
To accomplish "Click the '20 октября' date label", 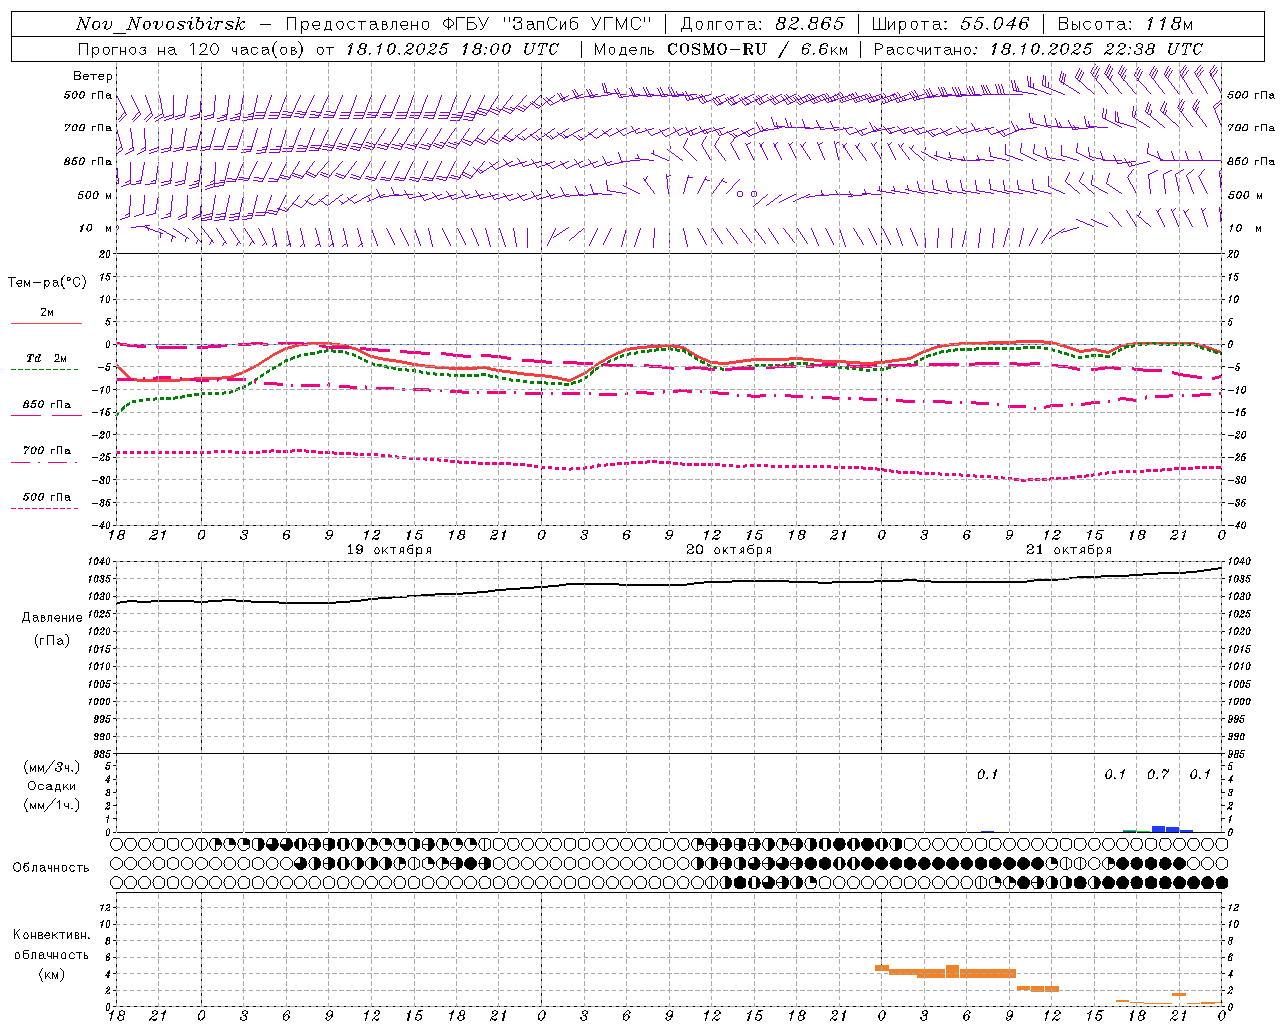I will (x=729, y=550).
